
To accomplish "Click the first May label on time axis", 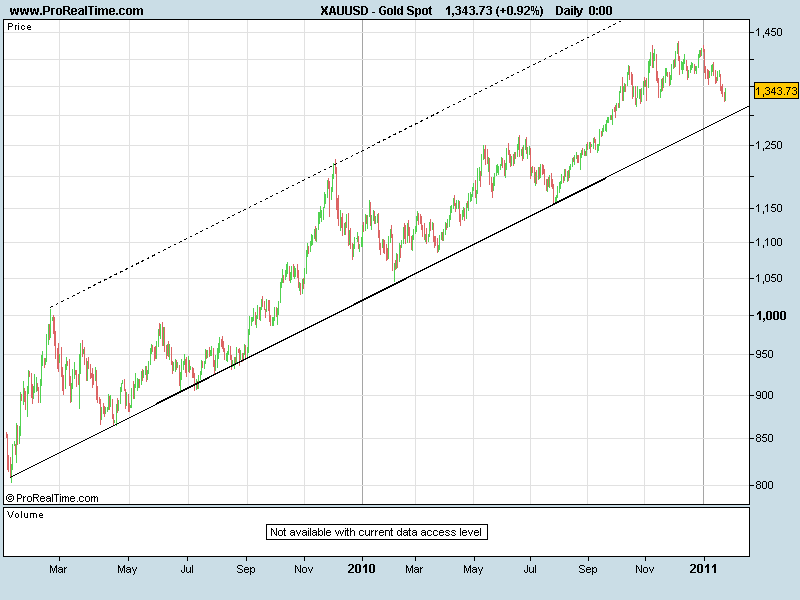I will point(127,569).
